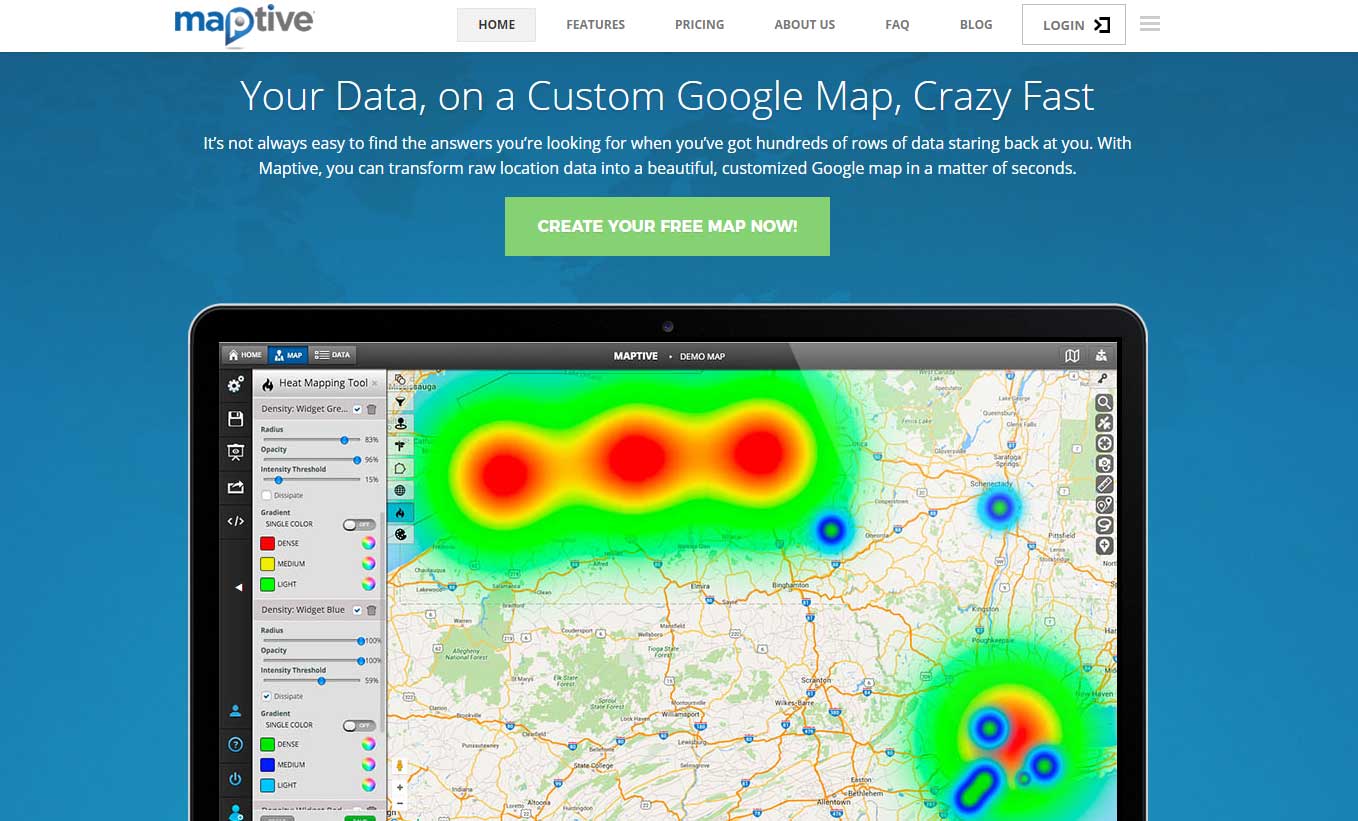Uncheck the Density: Widget Blue checkbox
Image resolution: width=1358 pixels, height=821 pixels.
click(x=357, y=610)
